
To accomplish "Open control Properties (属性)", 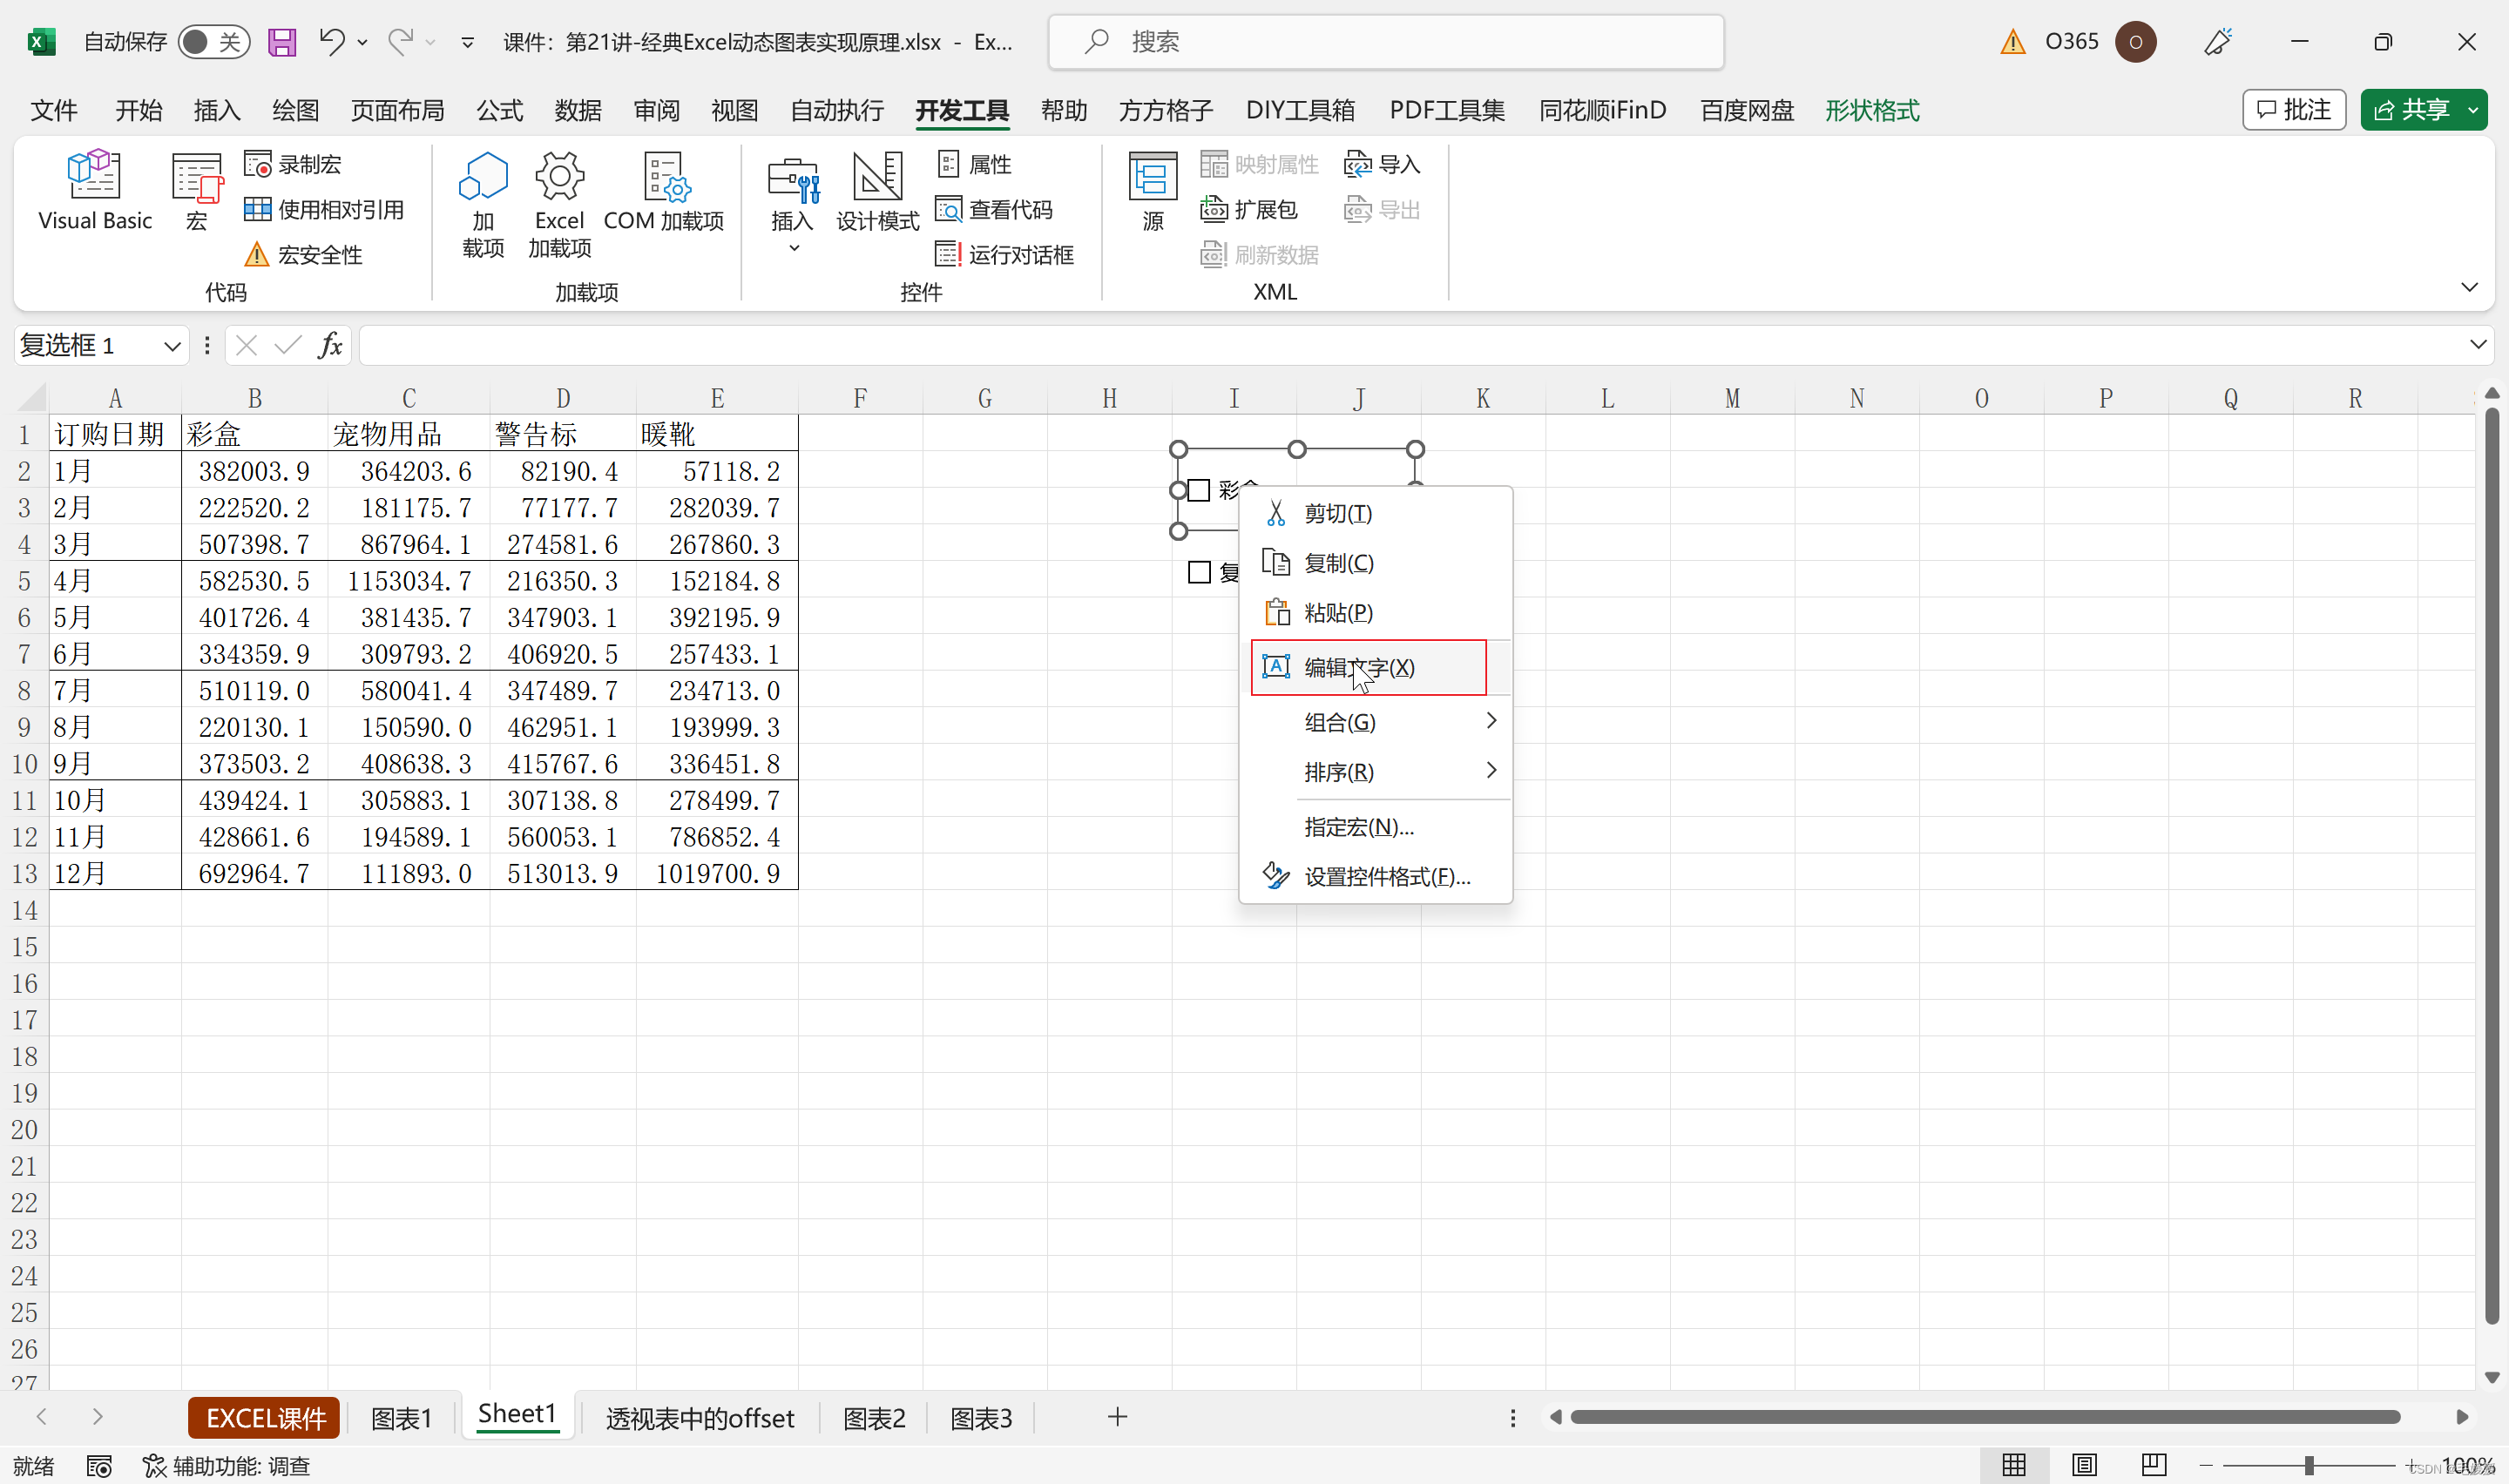I will tap(975, 164).
